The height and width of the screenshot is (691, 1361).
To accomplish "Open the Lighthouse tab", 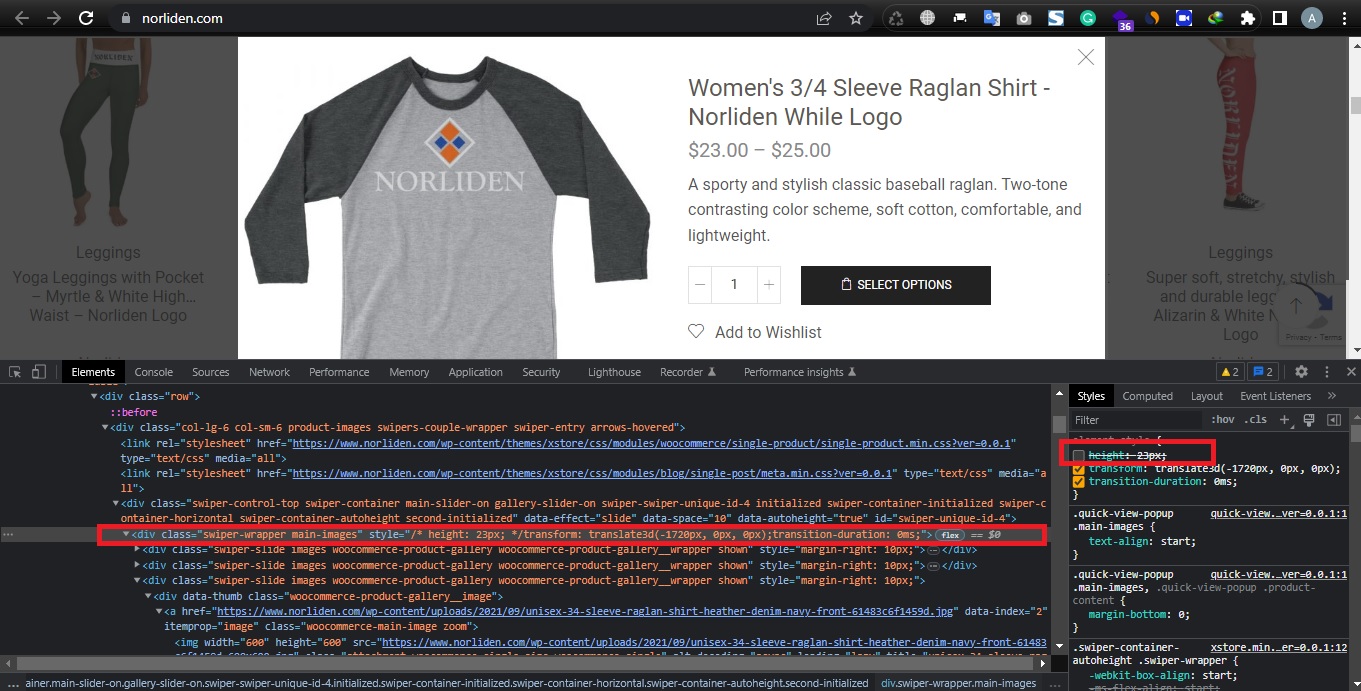I will point(614,372).
